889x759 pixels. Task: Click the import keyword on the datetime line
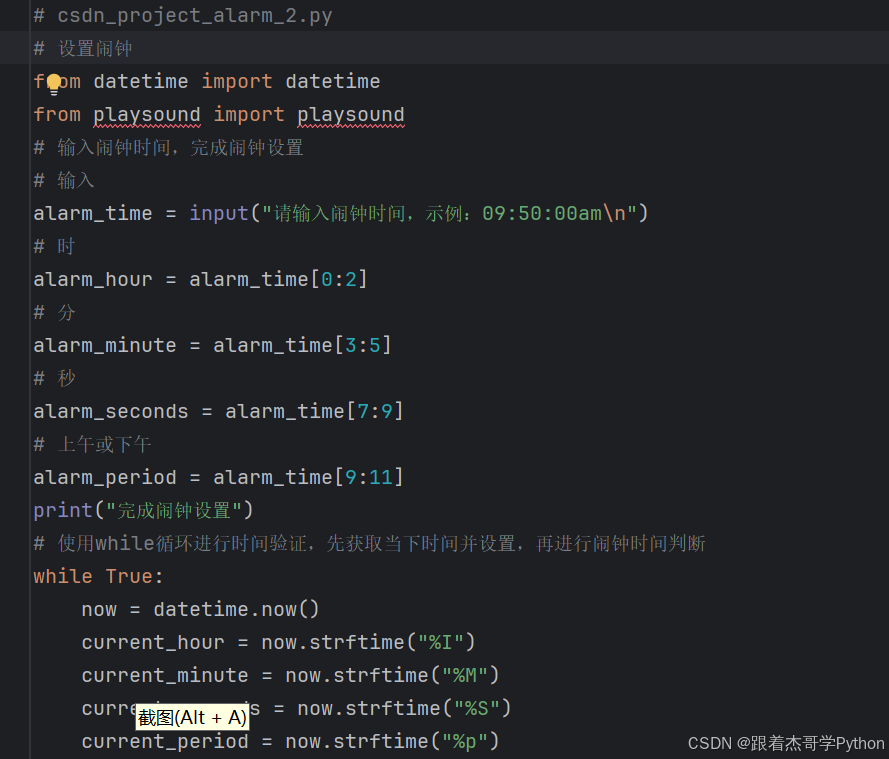tap(236, 81)
